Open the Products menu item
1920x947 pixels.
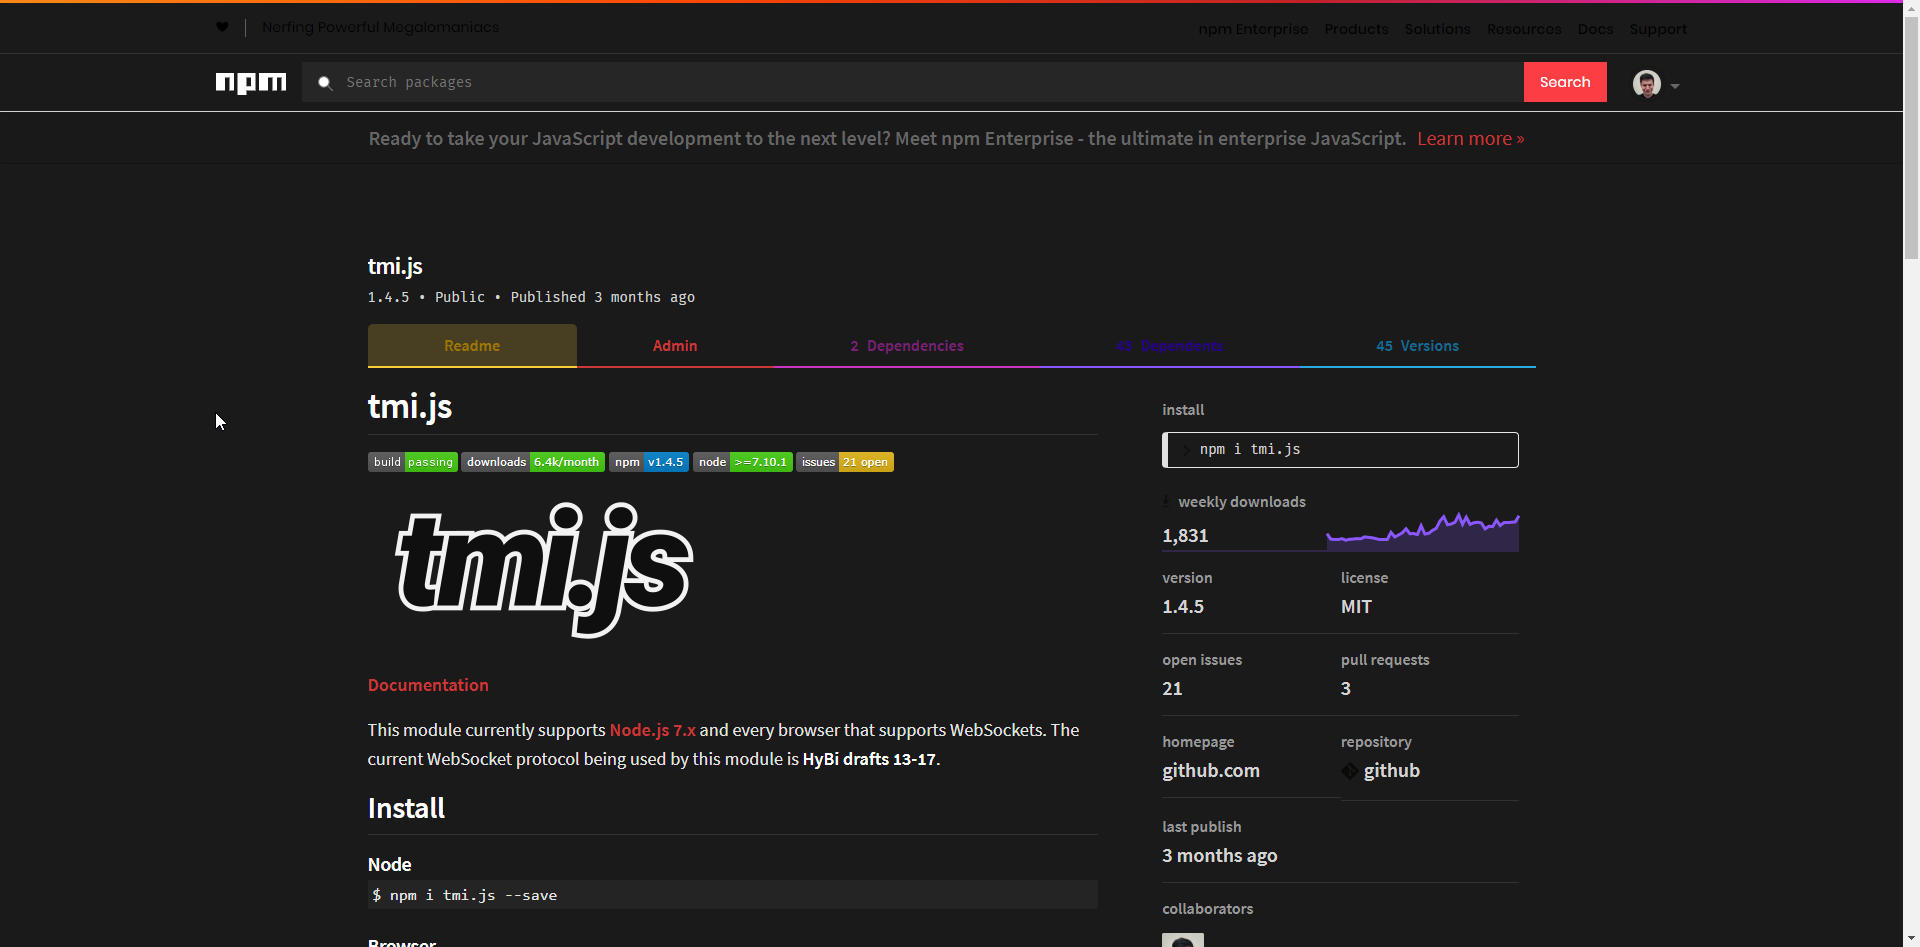point(1356,29)
